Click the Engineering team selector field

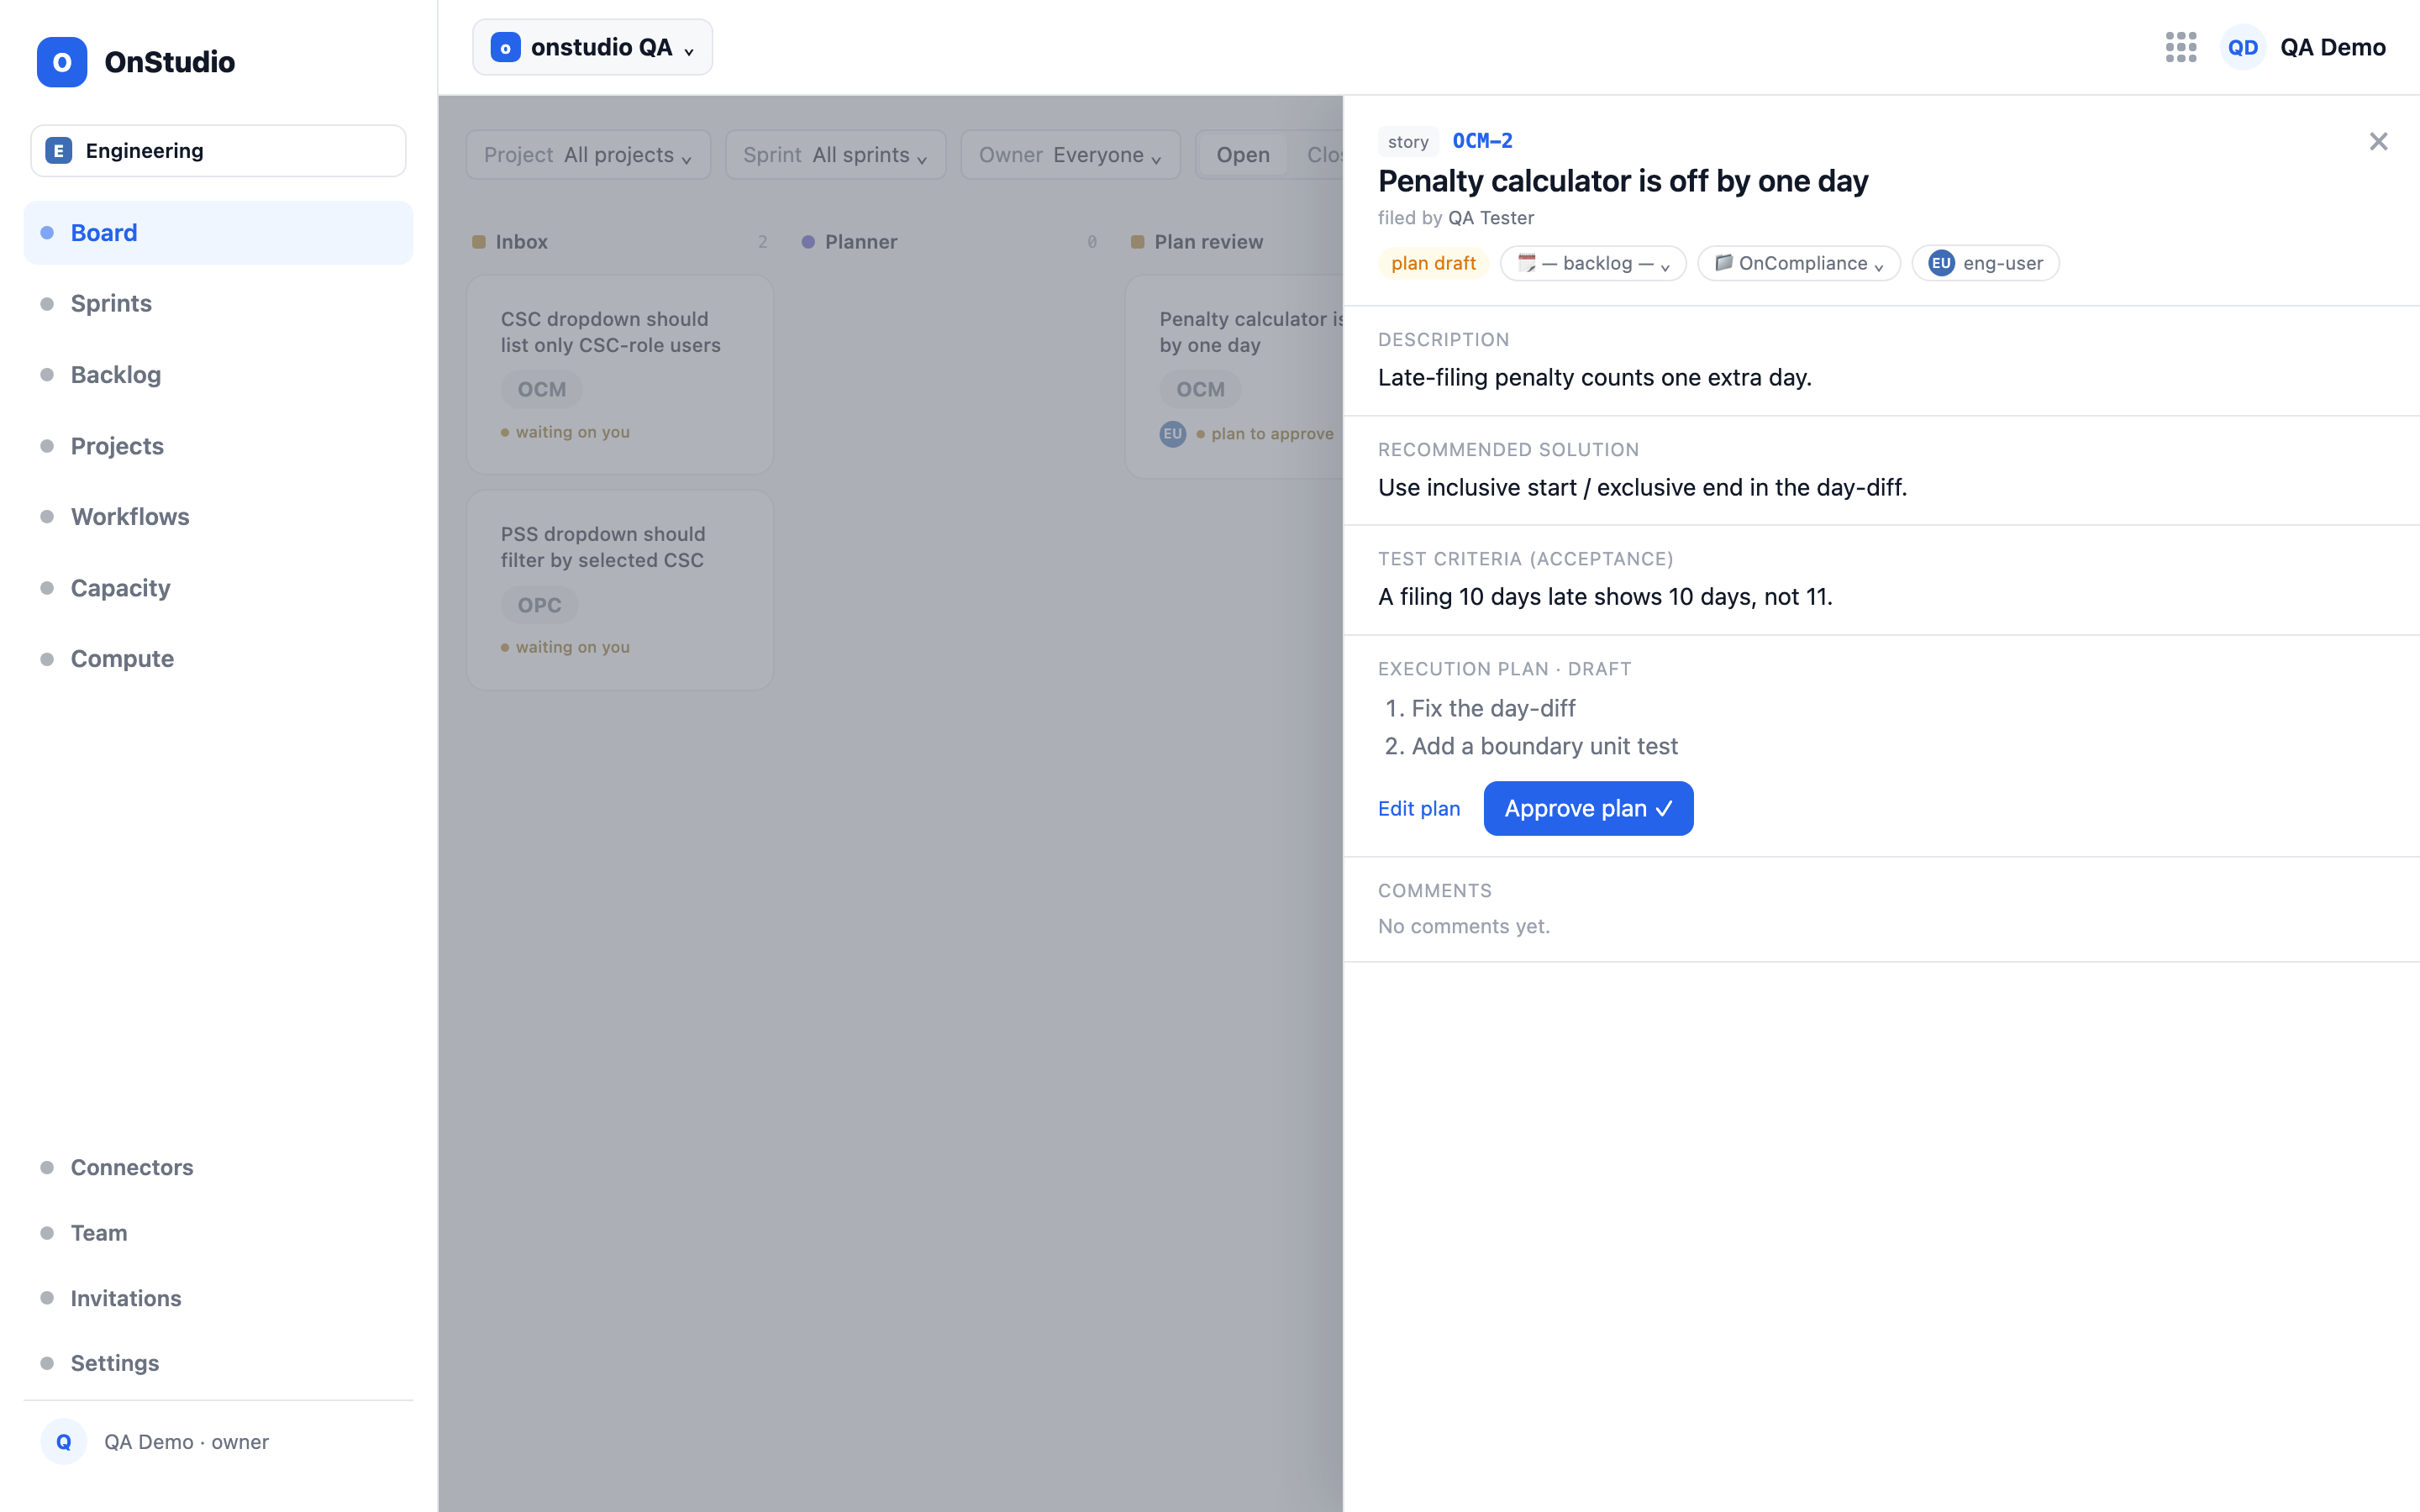[x=218, y=151]
